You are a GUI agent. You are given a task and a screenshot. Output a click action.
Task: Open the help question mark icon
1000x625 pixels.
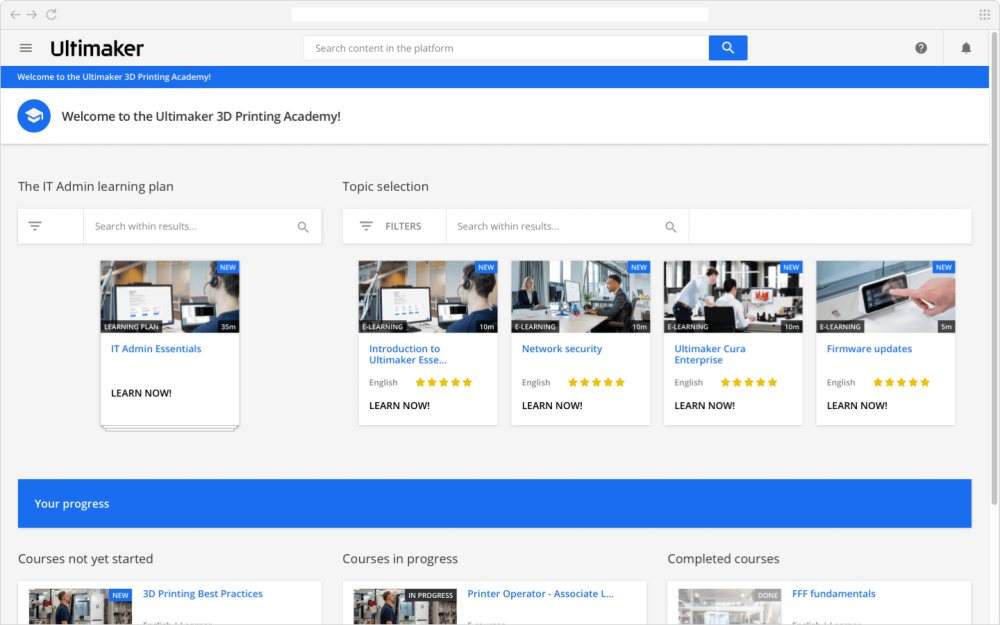(x=920, y=48)
